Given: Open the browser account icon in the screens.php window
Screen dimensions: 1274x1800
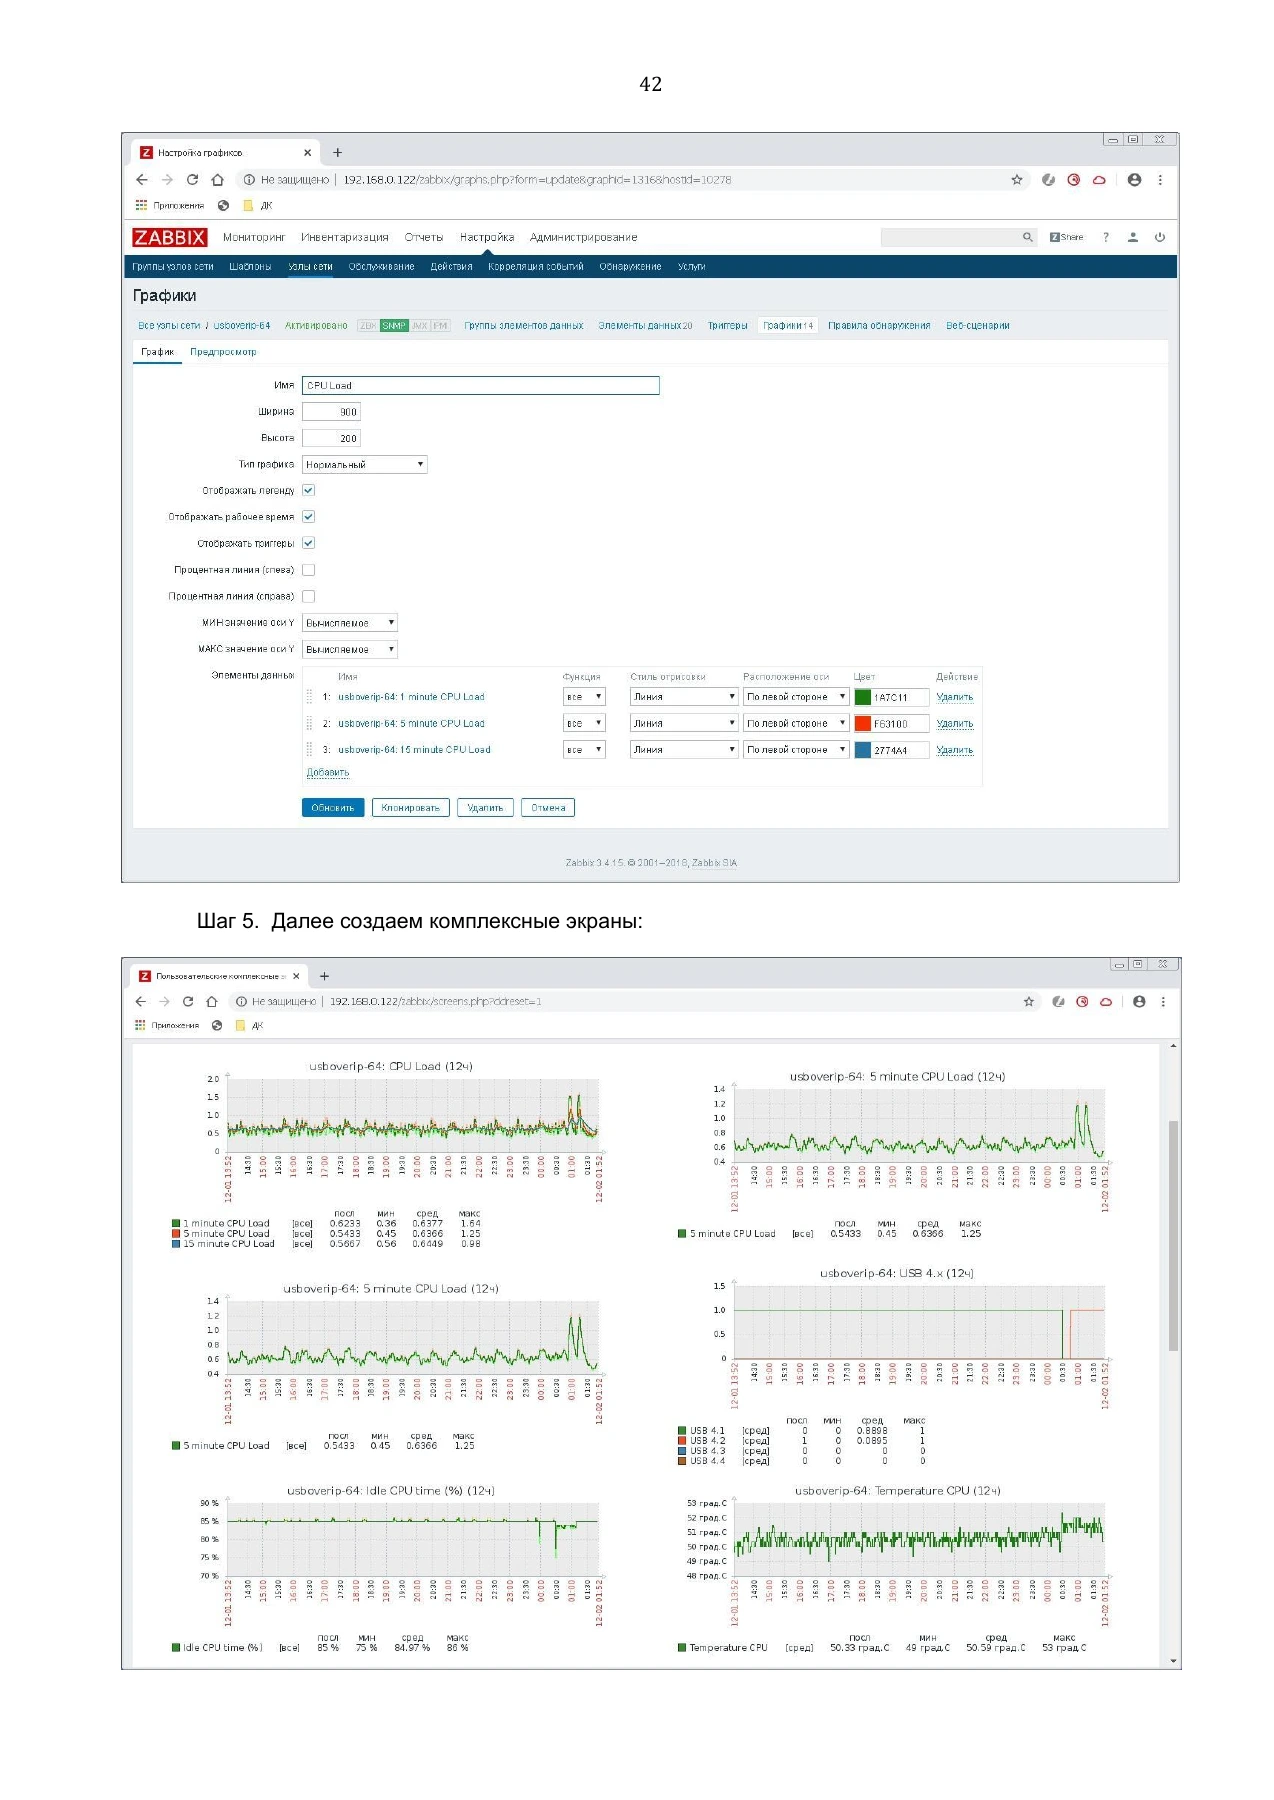Looking at the screenshot, I should pos(1139,1001).
